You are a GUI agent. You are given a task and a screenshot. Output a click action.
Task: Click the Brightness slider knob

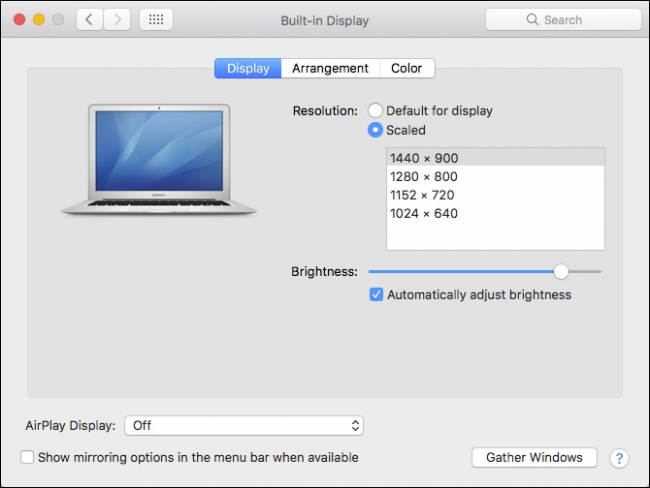tap(561, 272)
